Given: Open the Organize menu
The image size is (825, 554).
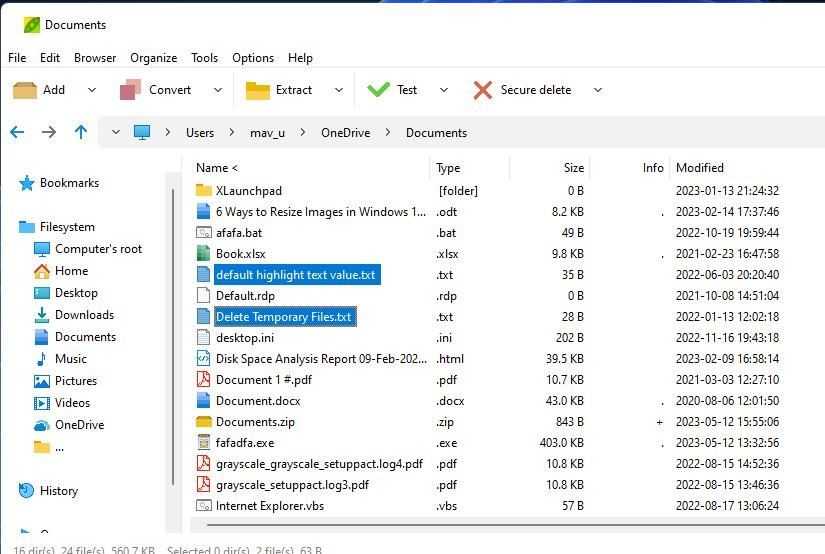Looking at the screenshot, I should (x=154, y=58).
